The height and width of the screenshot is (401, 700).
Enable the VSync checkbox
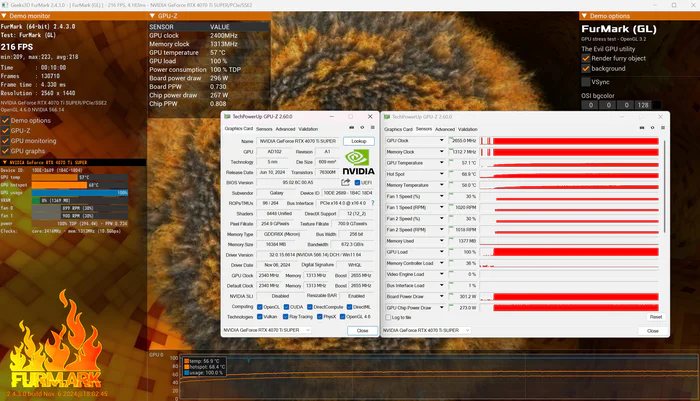586,82
